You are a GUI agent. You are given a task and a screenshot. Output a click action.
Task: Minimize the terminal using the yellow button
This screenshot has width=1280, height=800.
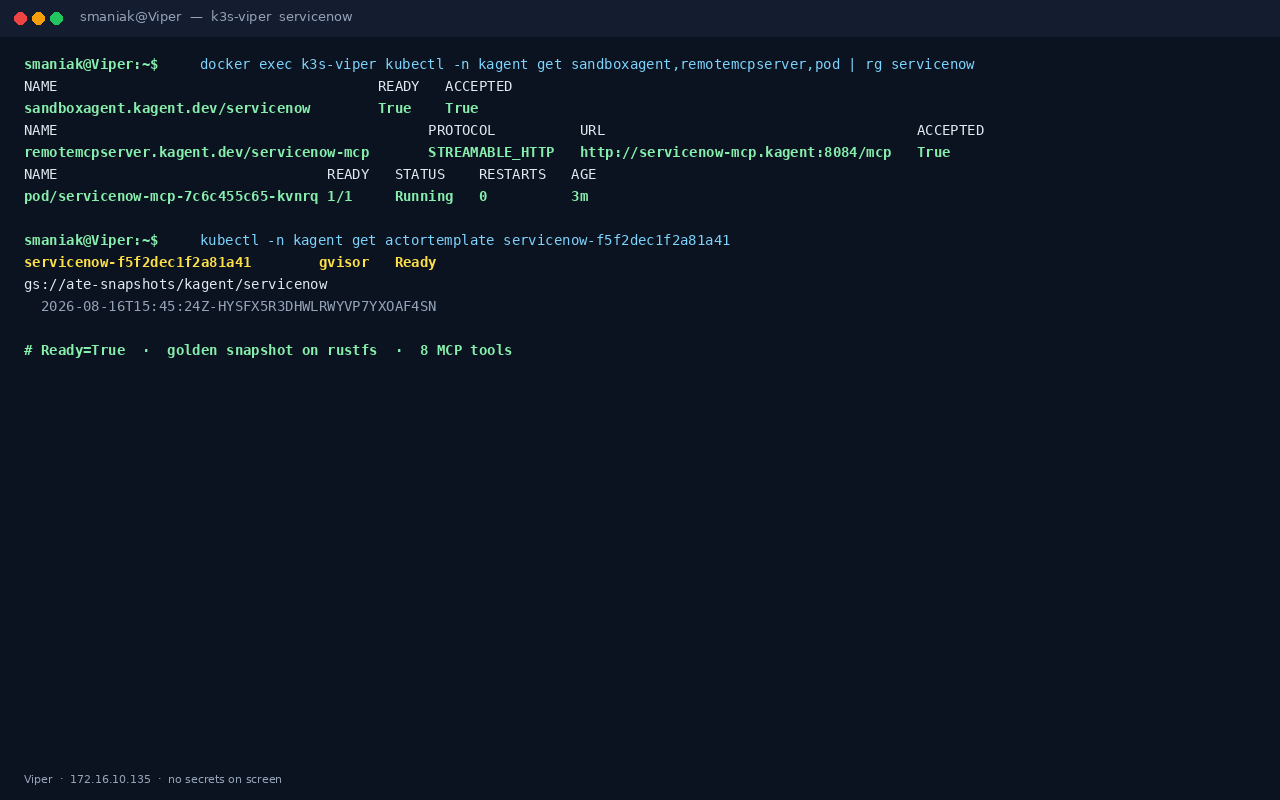pyautogui.click(x=38, y=18)
